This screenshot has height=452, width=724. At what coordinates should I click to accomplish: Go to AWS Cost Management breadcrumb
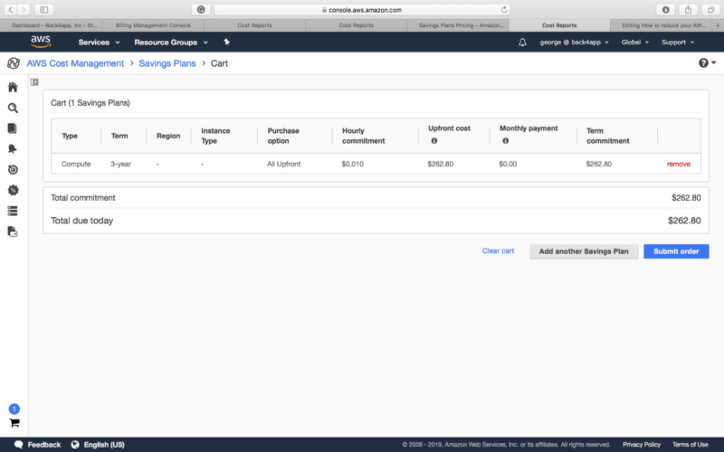click(x=75, y=63)
